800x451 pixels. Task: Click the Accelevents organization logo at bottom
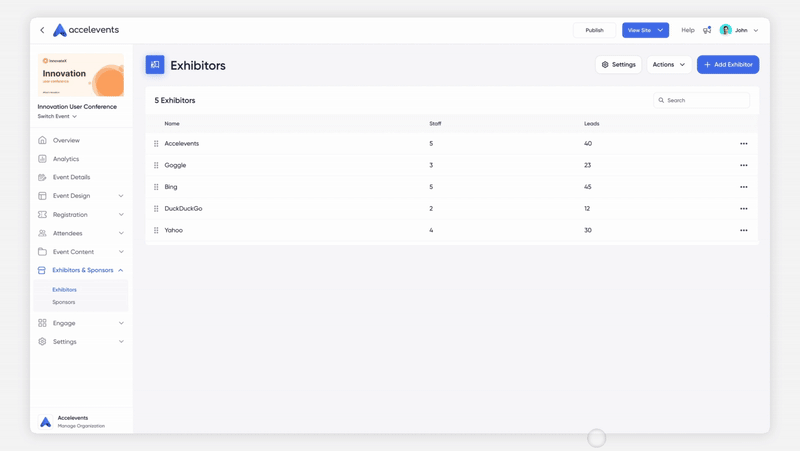tap(46, 422)
